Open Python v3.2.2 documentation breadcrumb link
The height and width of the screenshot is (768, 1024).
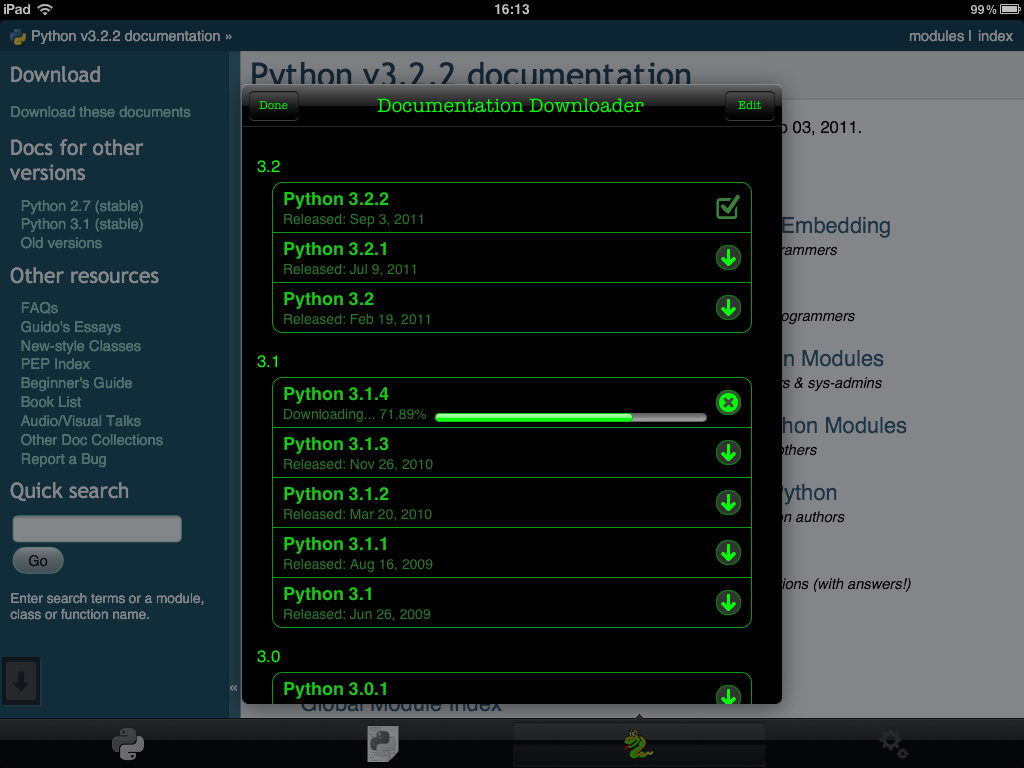click(125, 36)
